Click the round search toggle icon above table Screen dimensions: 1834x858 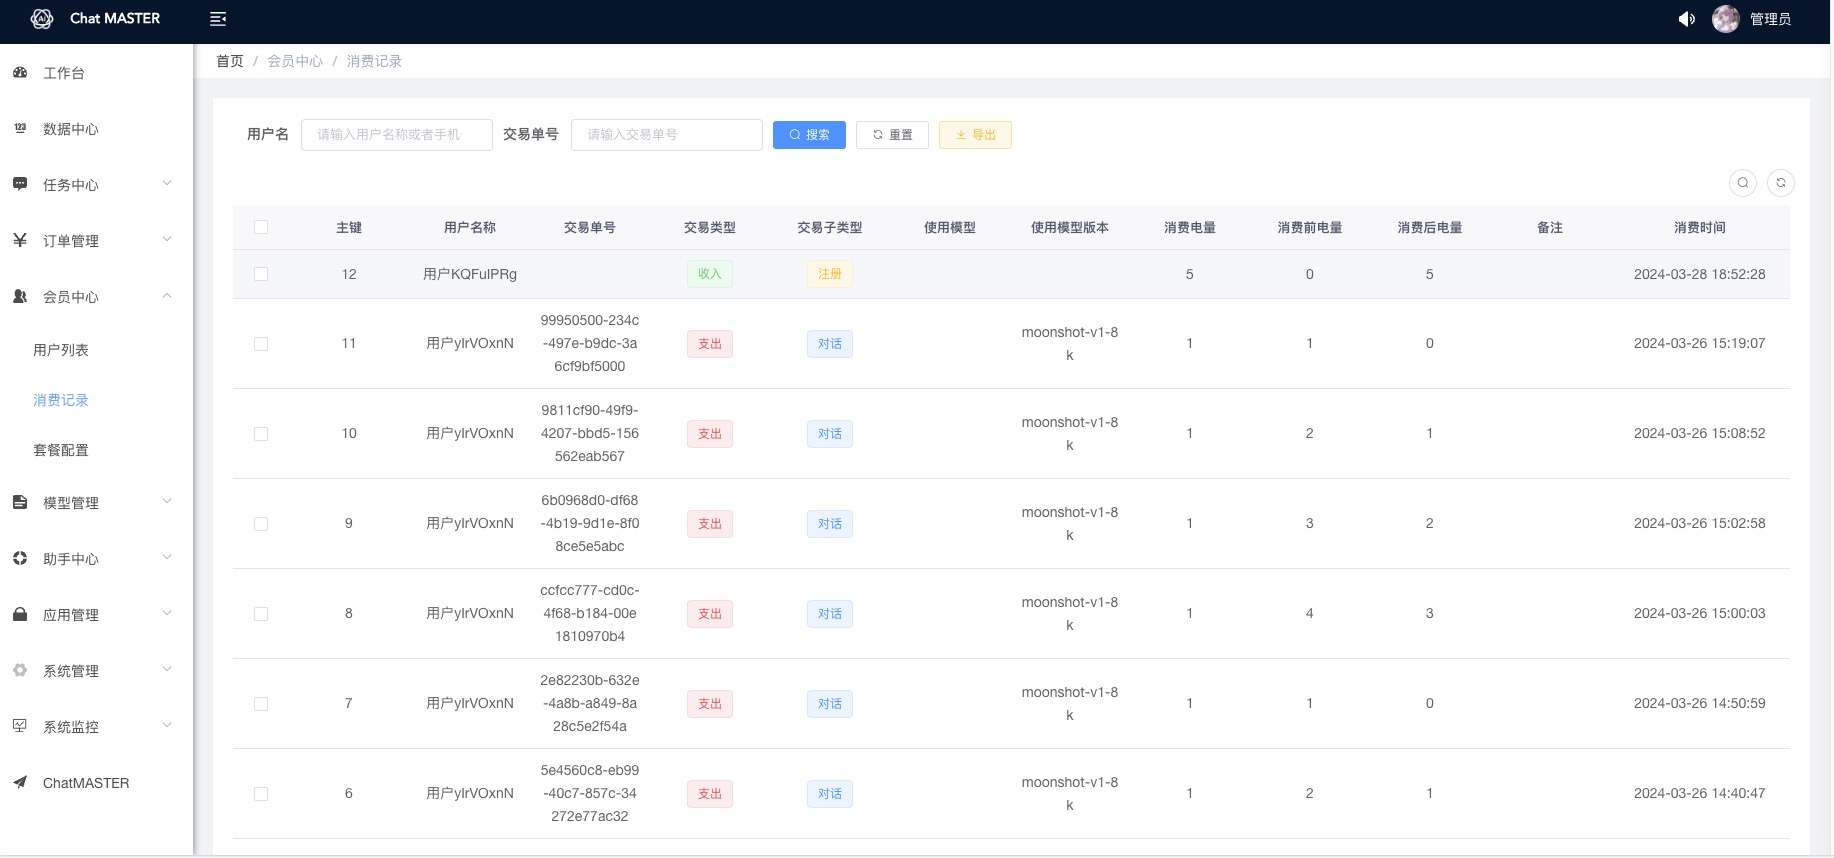[x=1743, y=183]
